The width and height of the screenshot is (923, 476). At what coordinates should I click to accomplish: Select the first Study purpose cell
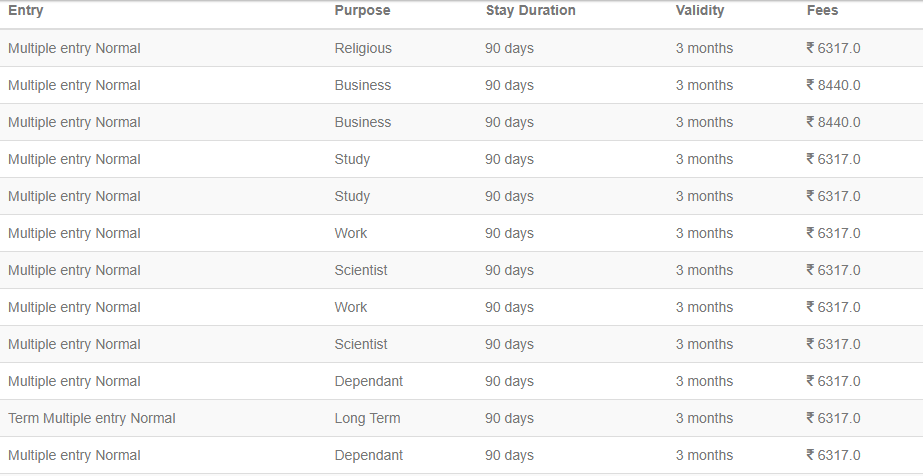pyautogui.click(x=352, y=159)
